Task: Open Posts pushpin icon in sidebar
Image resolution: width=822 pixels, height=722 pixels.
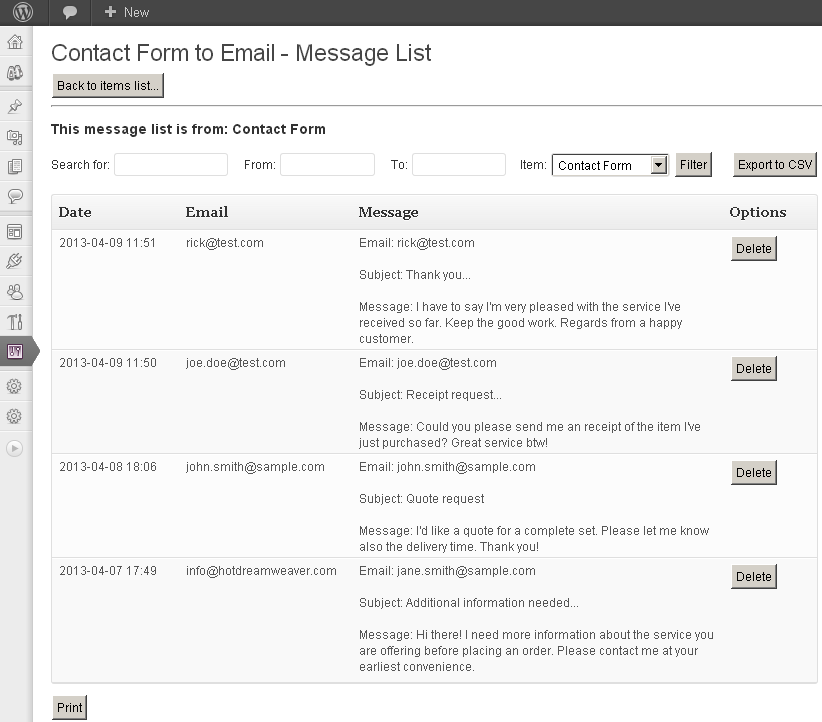Action: [15, 106]
